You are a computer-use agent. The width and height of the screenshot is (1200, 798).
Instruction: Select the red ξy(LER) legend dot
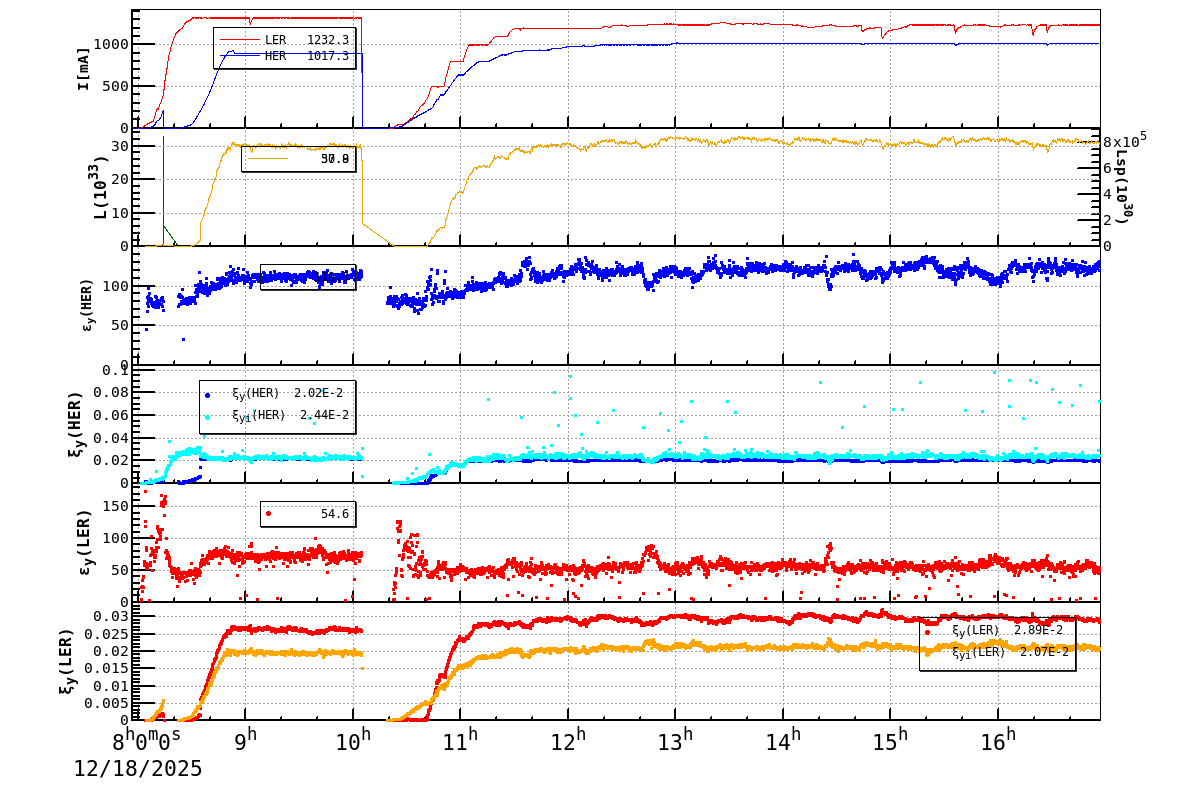pos(928,631)
